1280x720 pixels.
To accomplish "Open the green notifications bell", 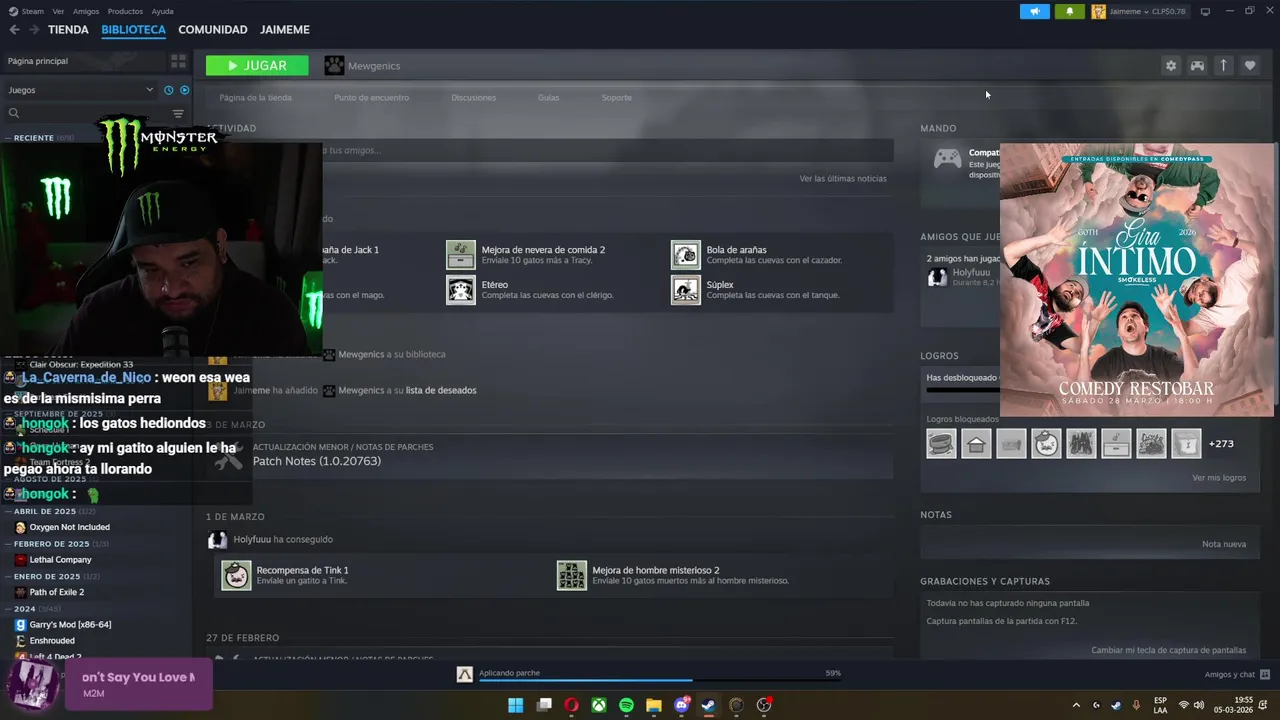I will [1069, 11].
